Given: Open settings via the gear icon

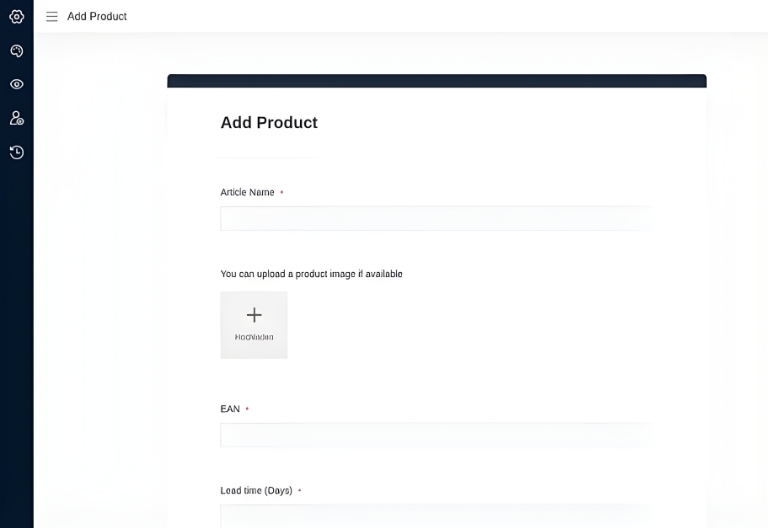Looking at the screenshot, I should (x=16, y=16).
